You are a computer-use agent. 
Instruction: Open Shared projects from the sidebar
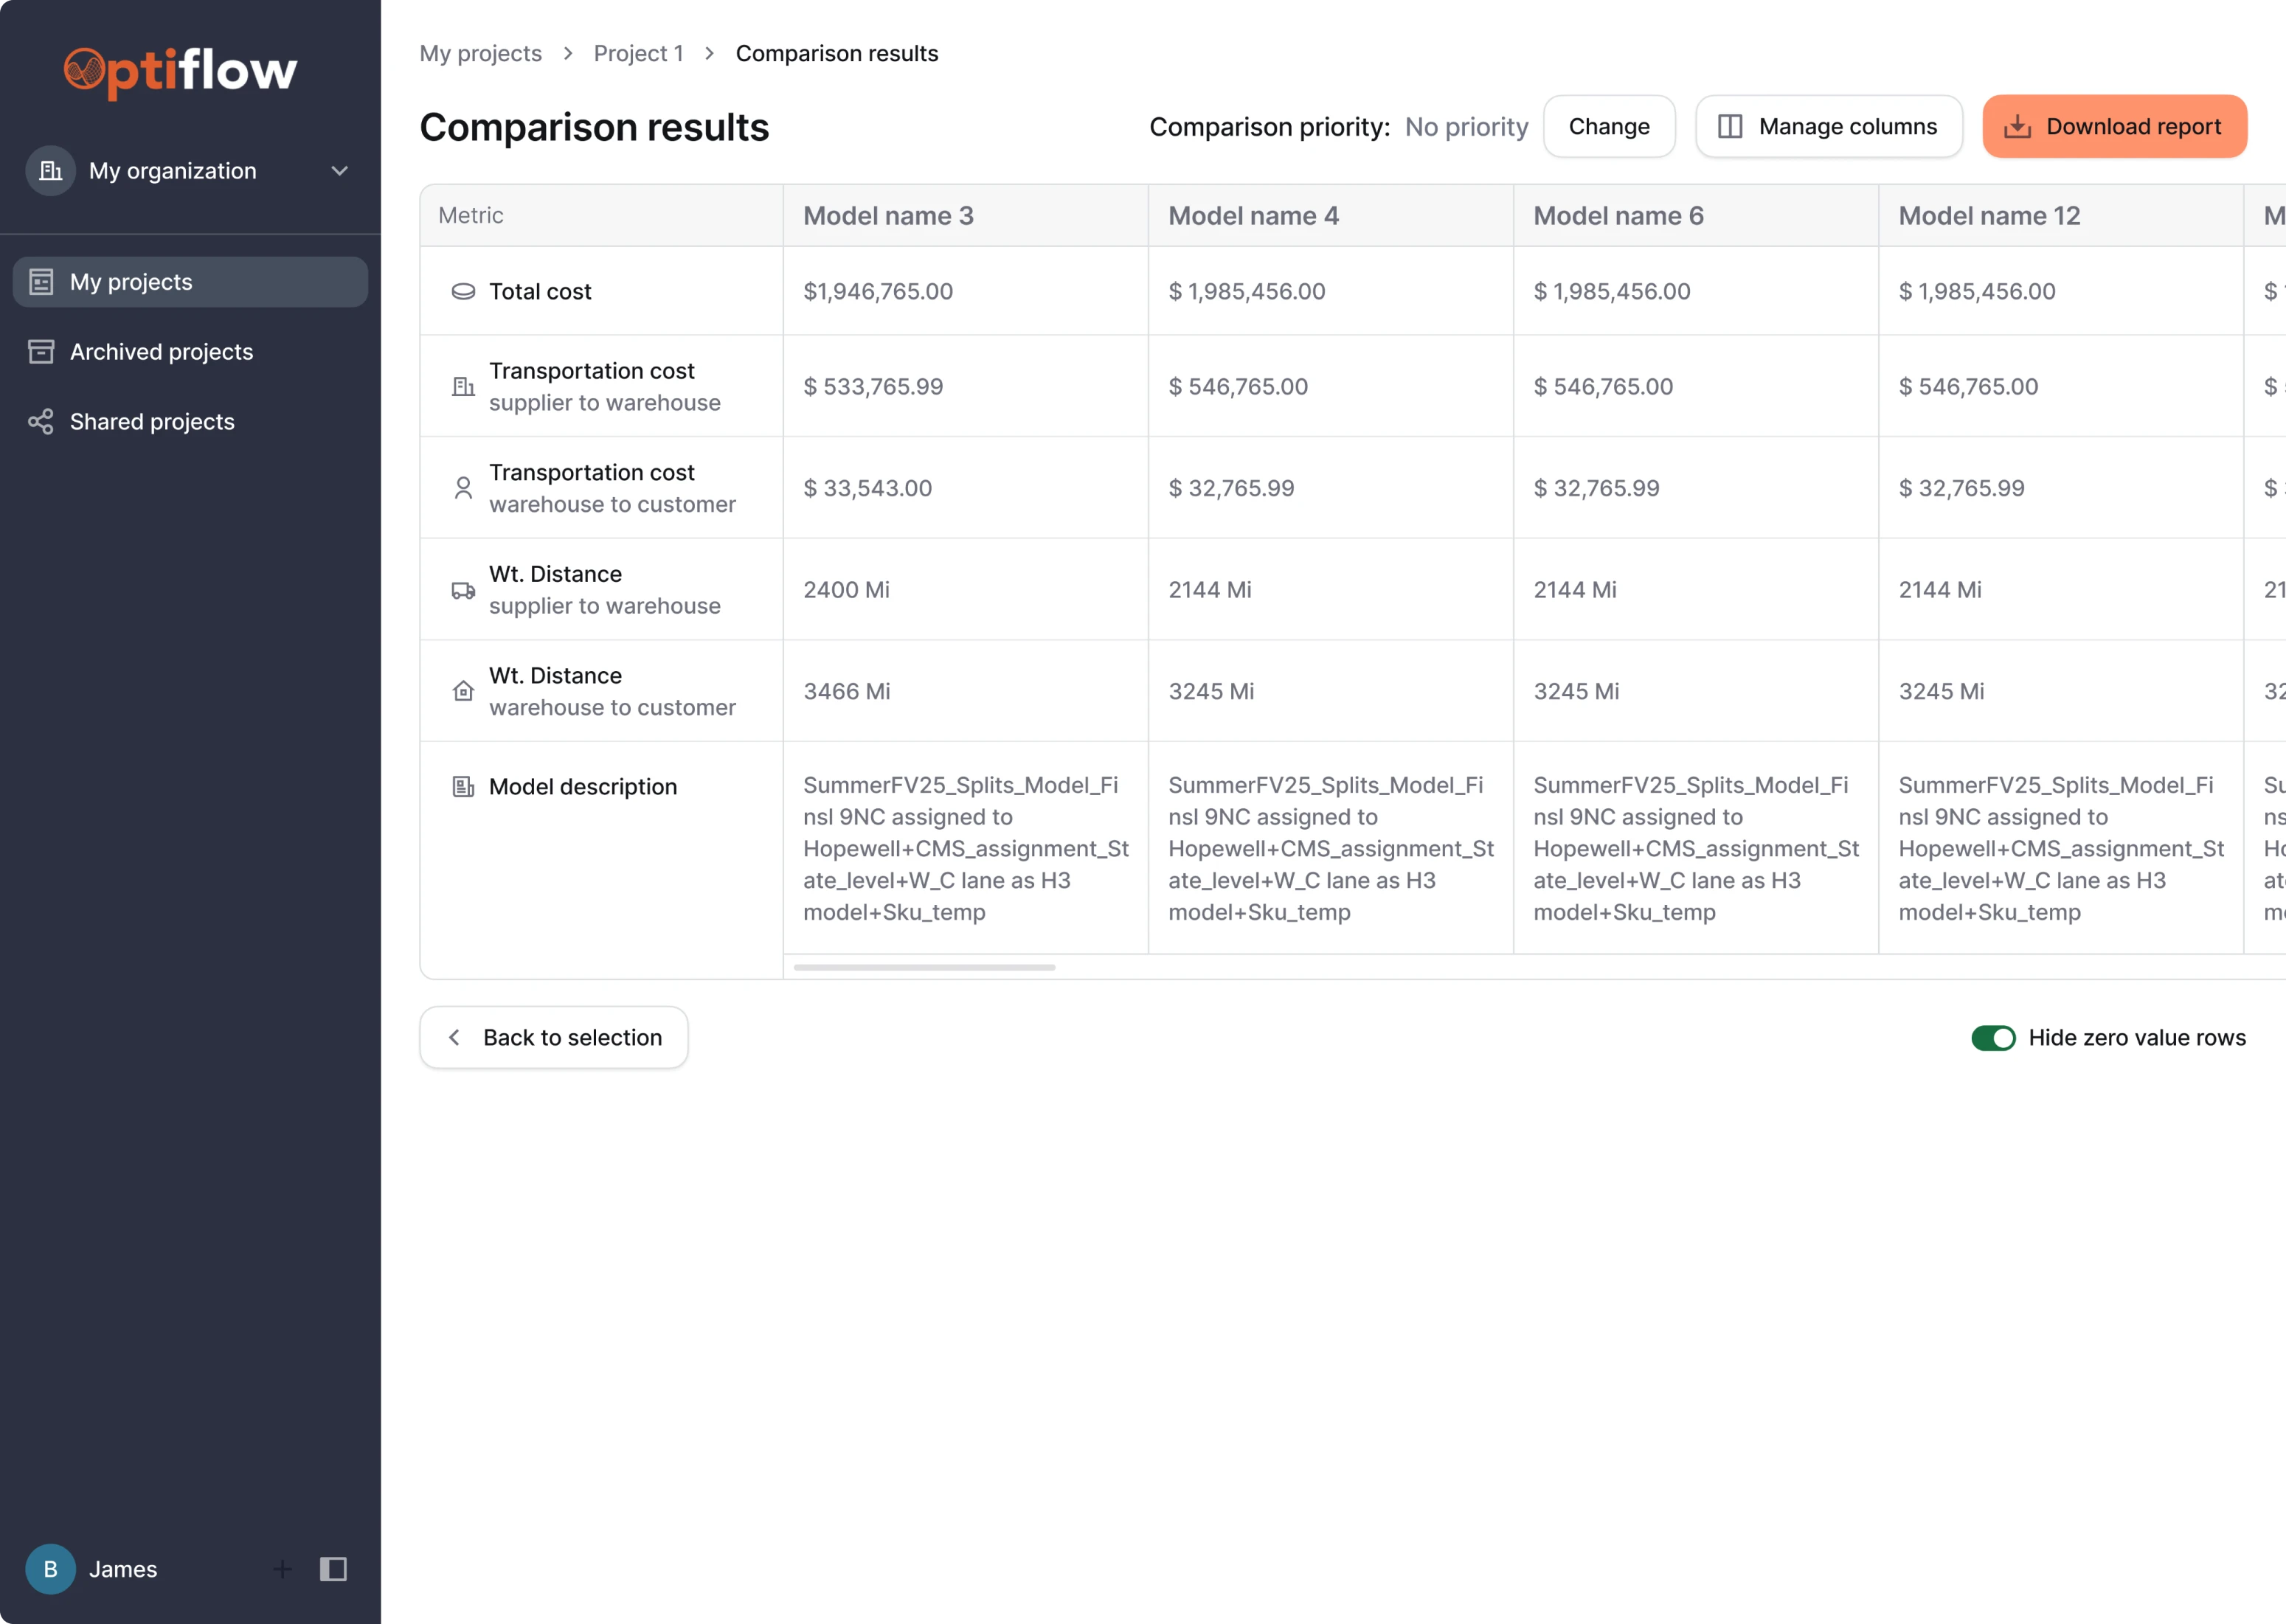click(x=151, y=422)
